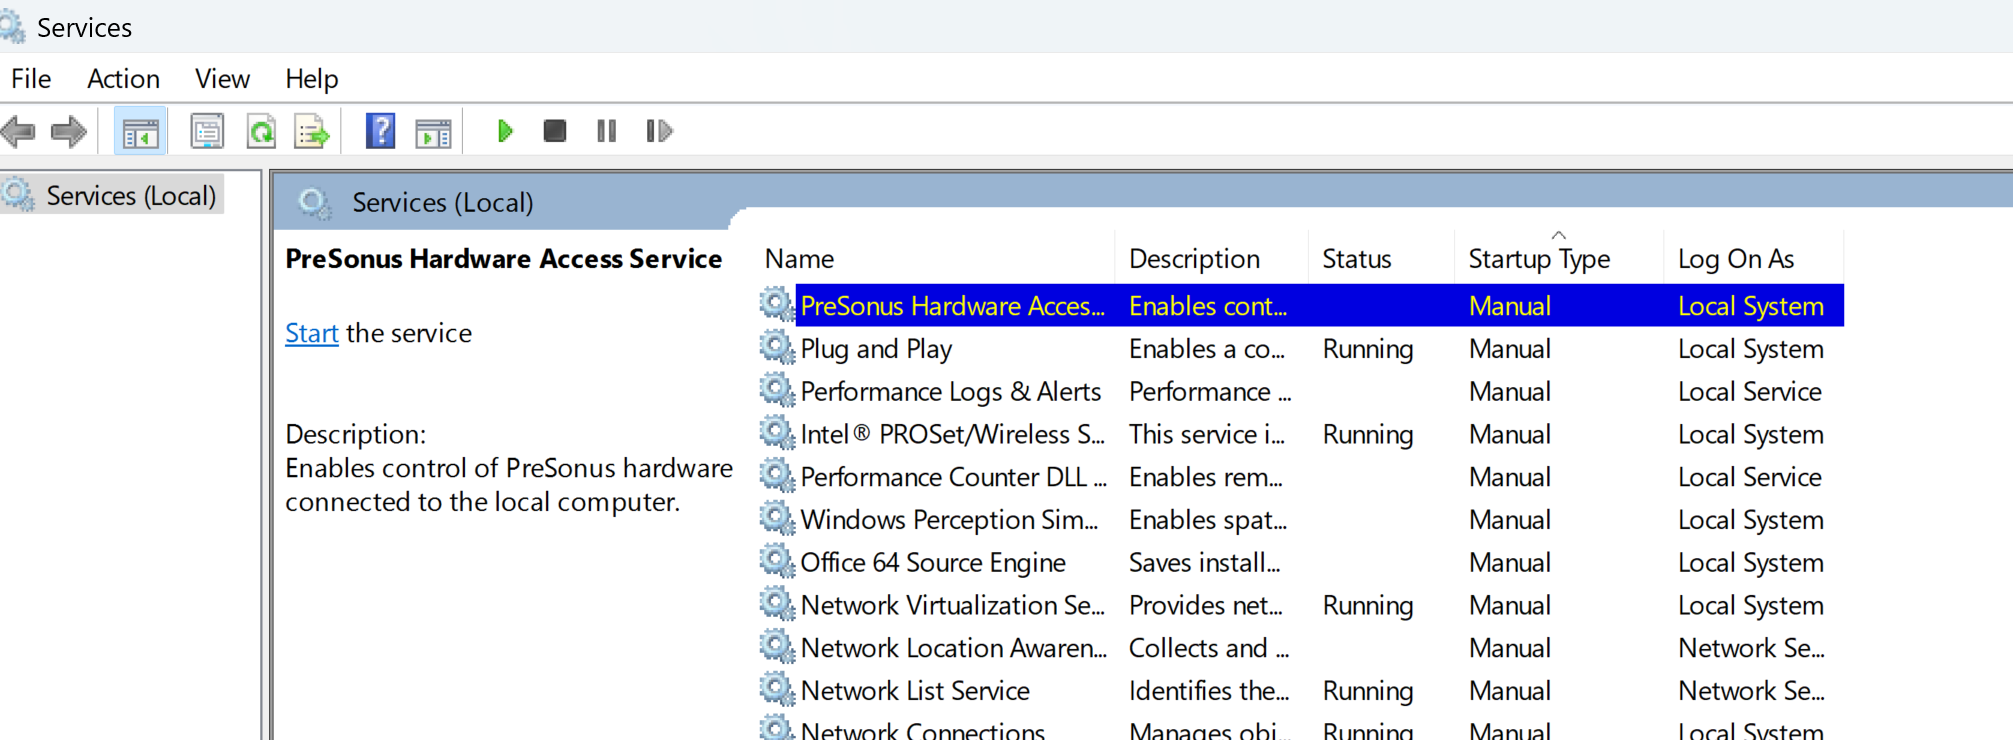Click 'Identifies the...' description cell

(x=1208, y=691)
